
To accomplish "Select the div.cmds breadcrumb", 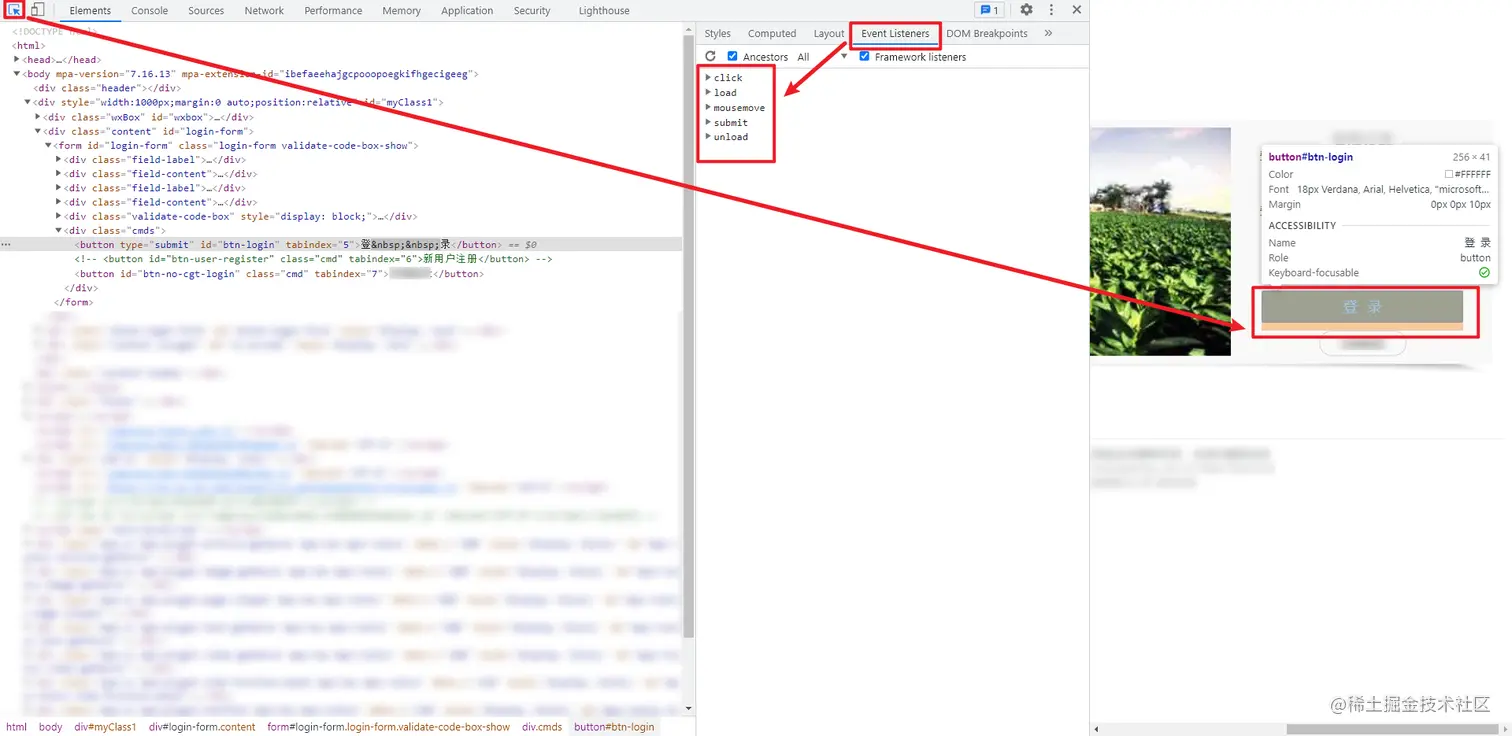I will point(542,727).
